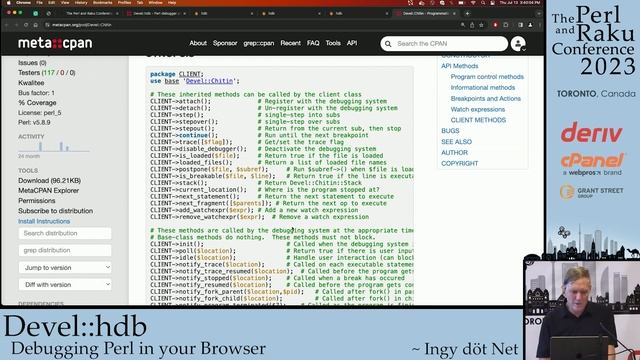
Task: Open the Issues (0) sidebar link
Action: [32, 63]
